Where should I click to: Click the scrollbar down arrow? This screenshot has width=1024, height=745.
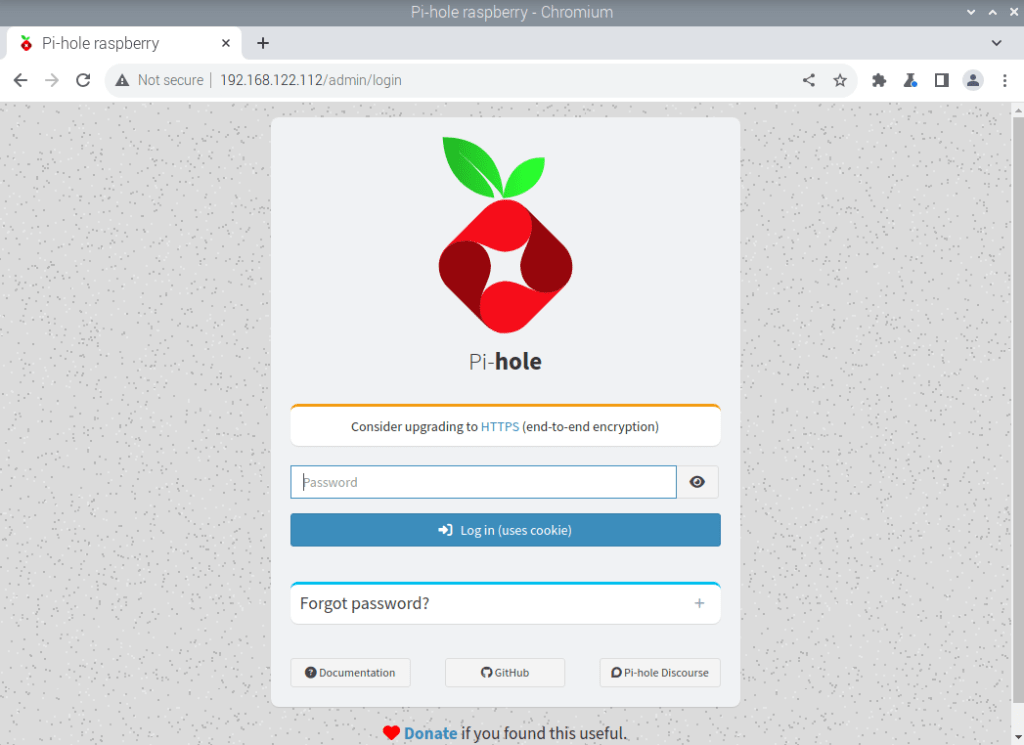pyautogui.click(x=1017, y=737)
